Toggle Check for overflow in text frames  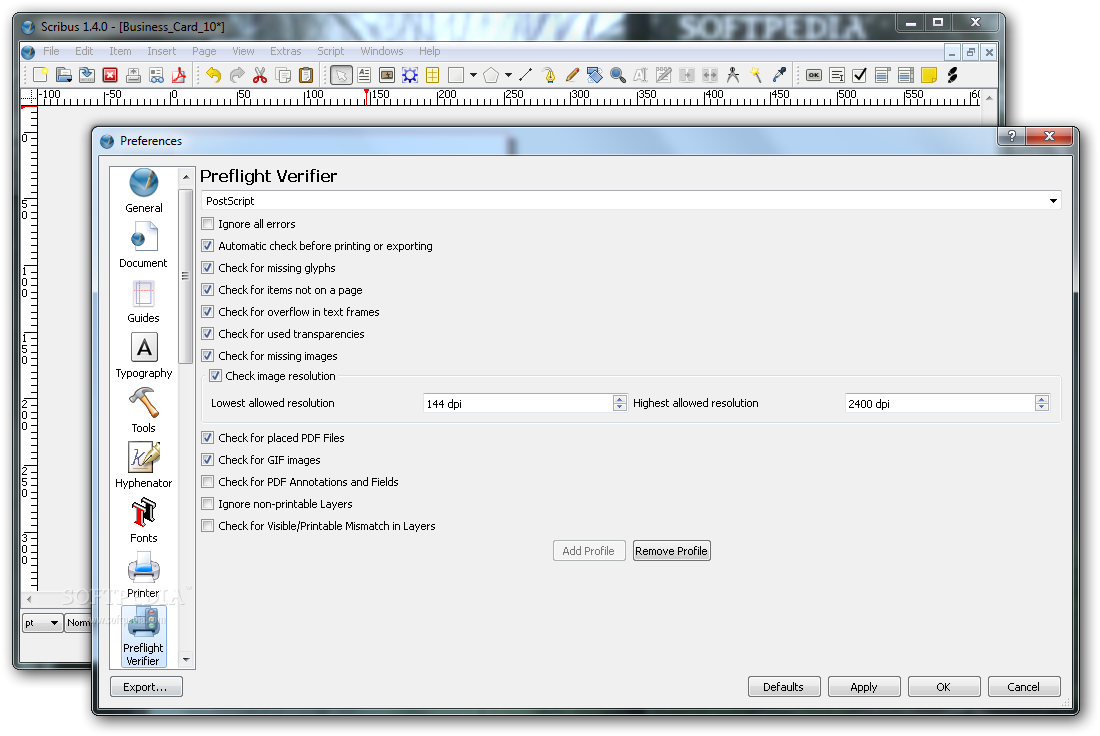coord(208,312)
